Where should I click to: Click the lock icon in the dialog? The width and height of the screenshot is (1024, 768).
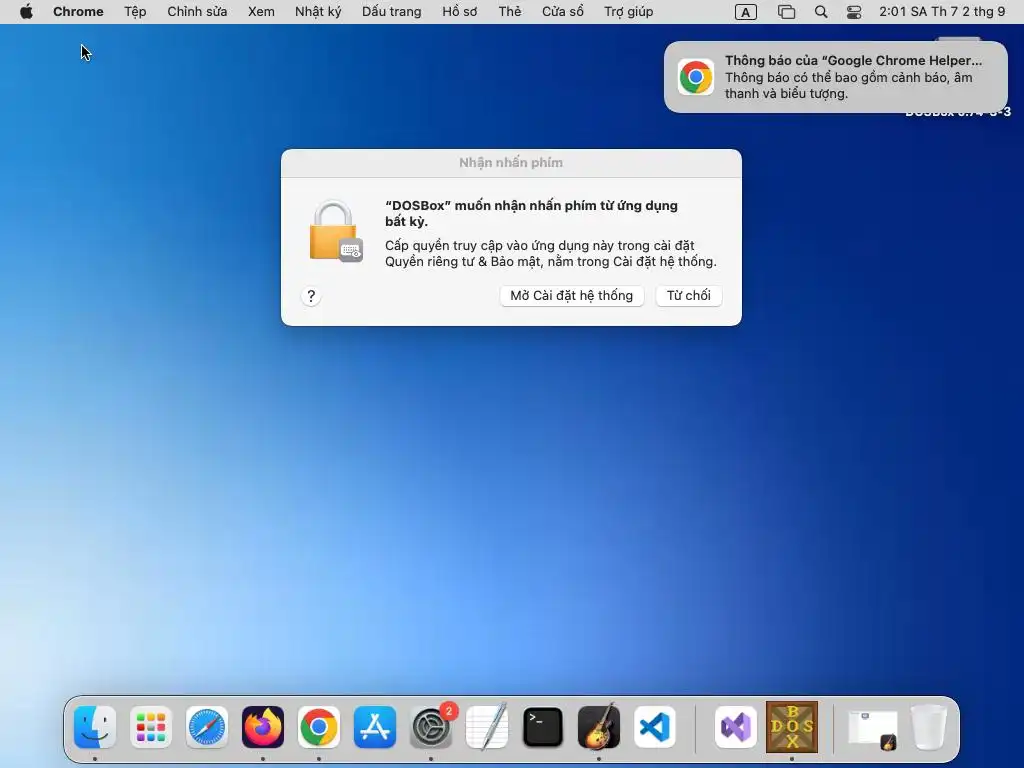coord(336,231)
